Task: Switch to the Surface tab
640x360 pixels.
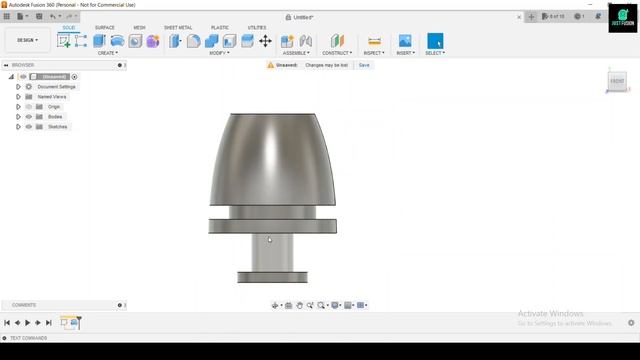Action: pyautogui.click(x=105, y=27)
